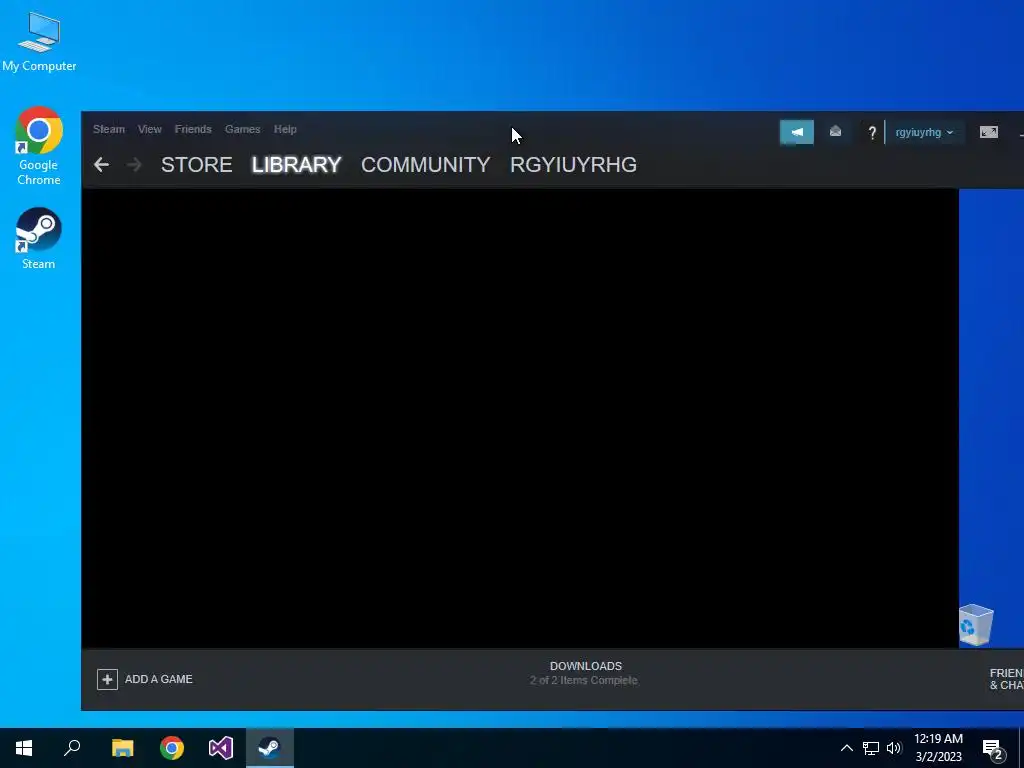Select the Recycle Bin desktop icon
Image resolution: width=1024 pixels, height=768 pixels.
point(976,625)
